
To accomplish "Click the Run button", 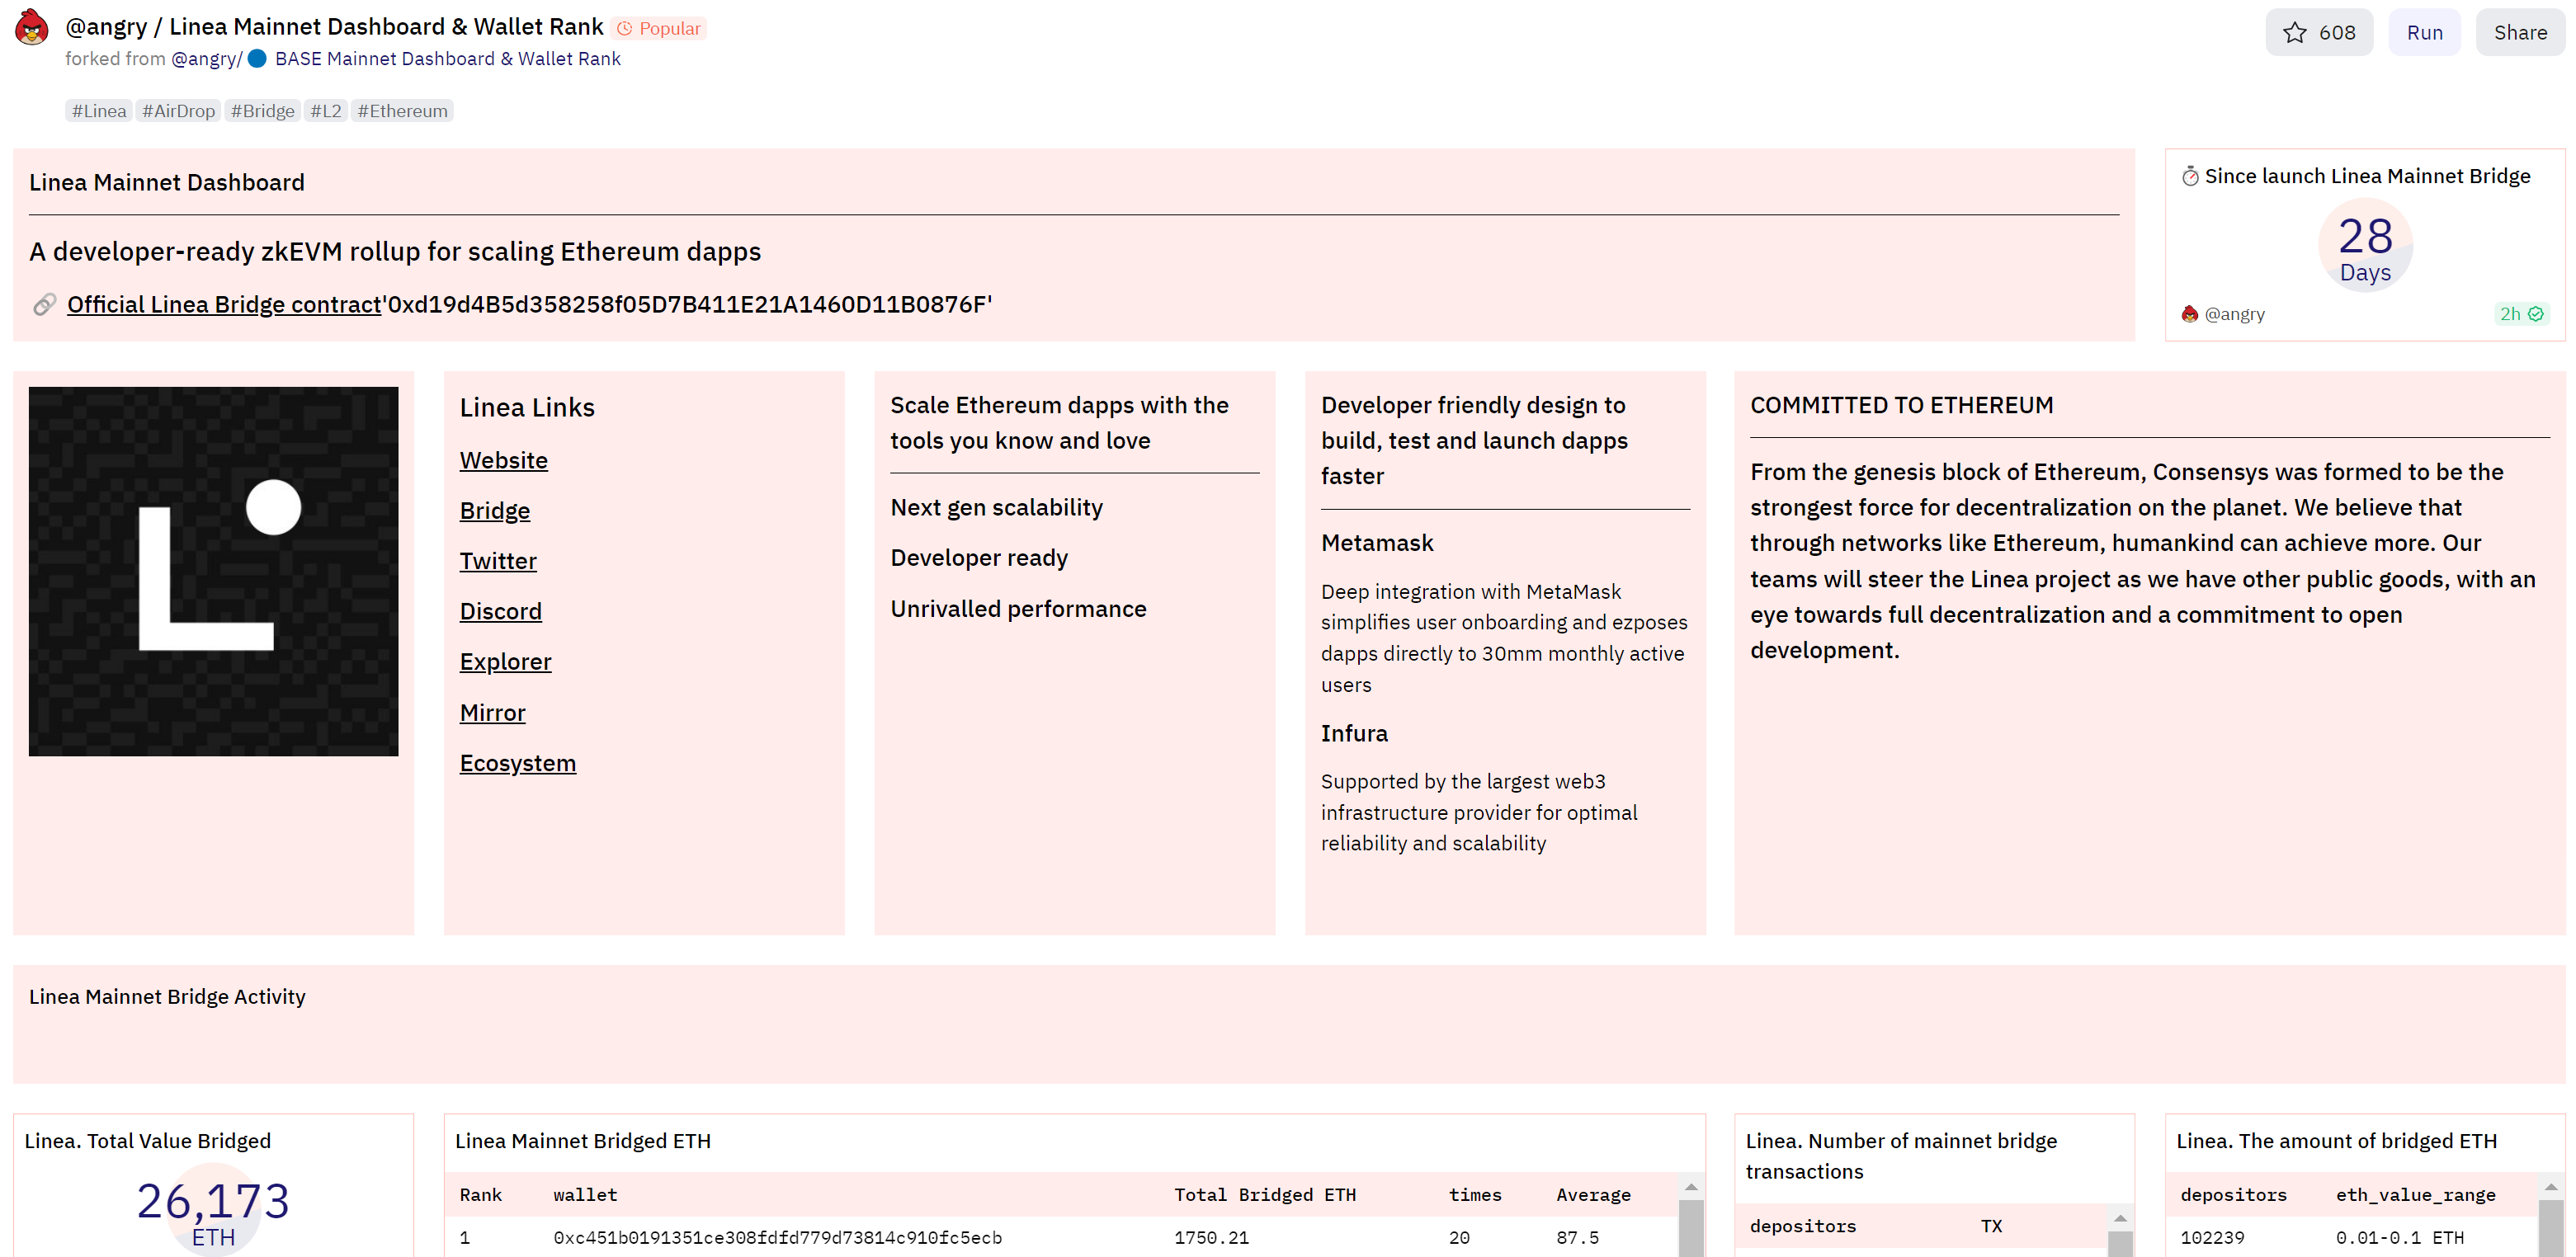I will tap(2424, 32).
